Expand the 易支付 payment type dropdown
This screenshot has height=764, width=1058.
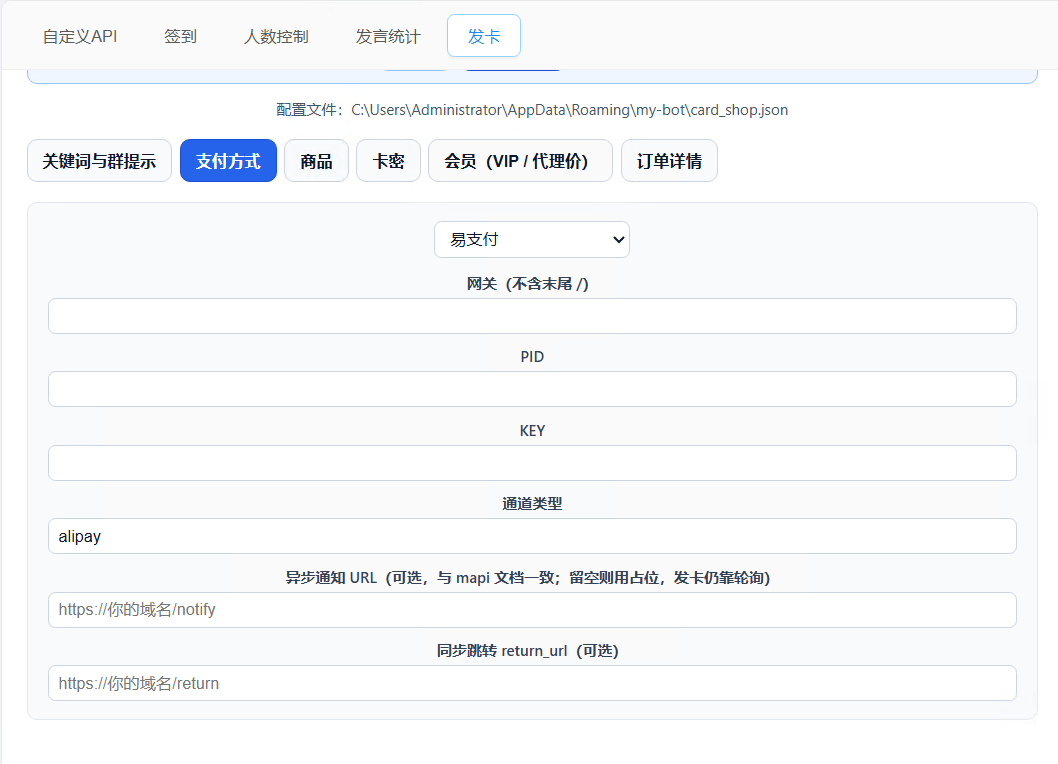[x=531, y=240]
